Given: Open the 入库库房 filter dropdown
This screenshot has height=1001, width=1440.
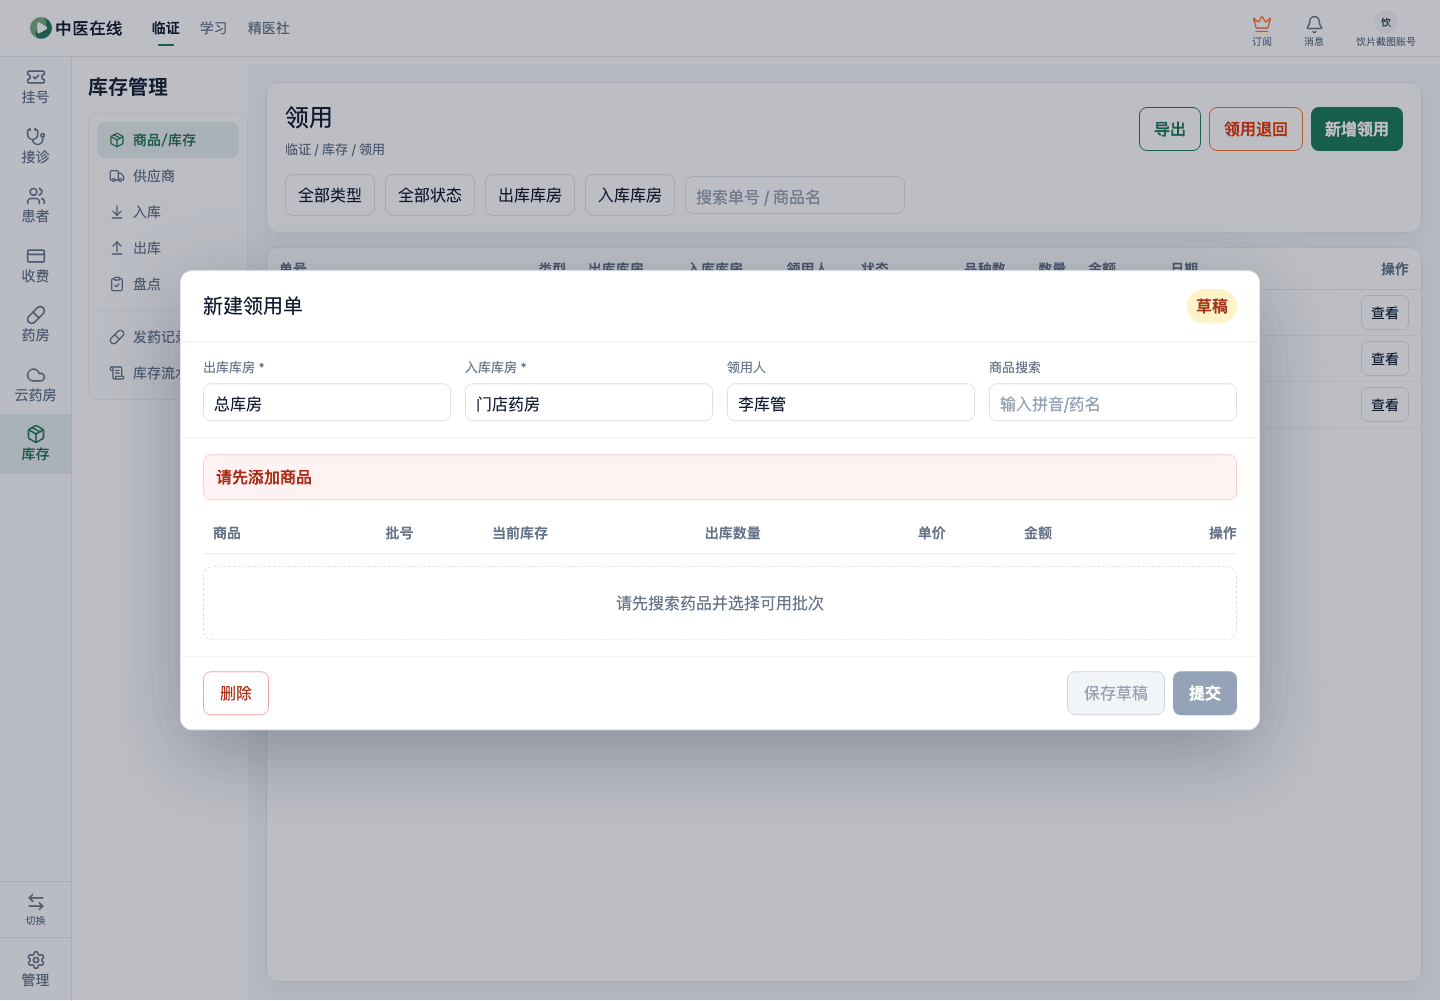Looking at the screenshot, I should pos(630,195).
